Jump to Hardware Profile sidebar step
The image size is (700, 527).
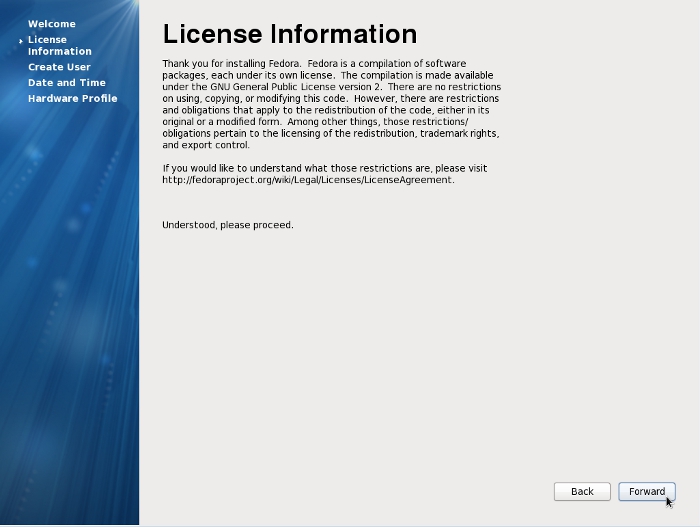(x=72, y=99)
